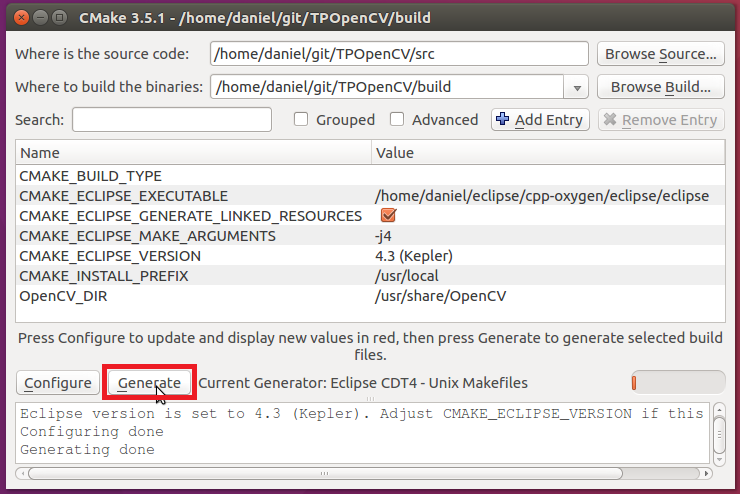Sort by the Name column header
740x494 pixels.
pos(193,153)
